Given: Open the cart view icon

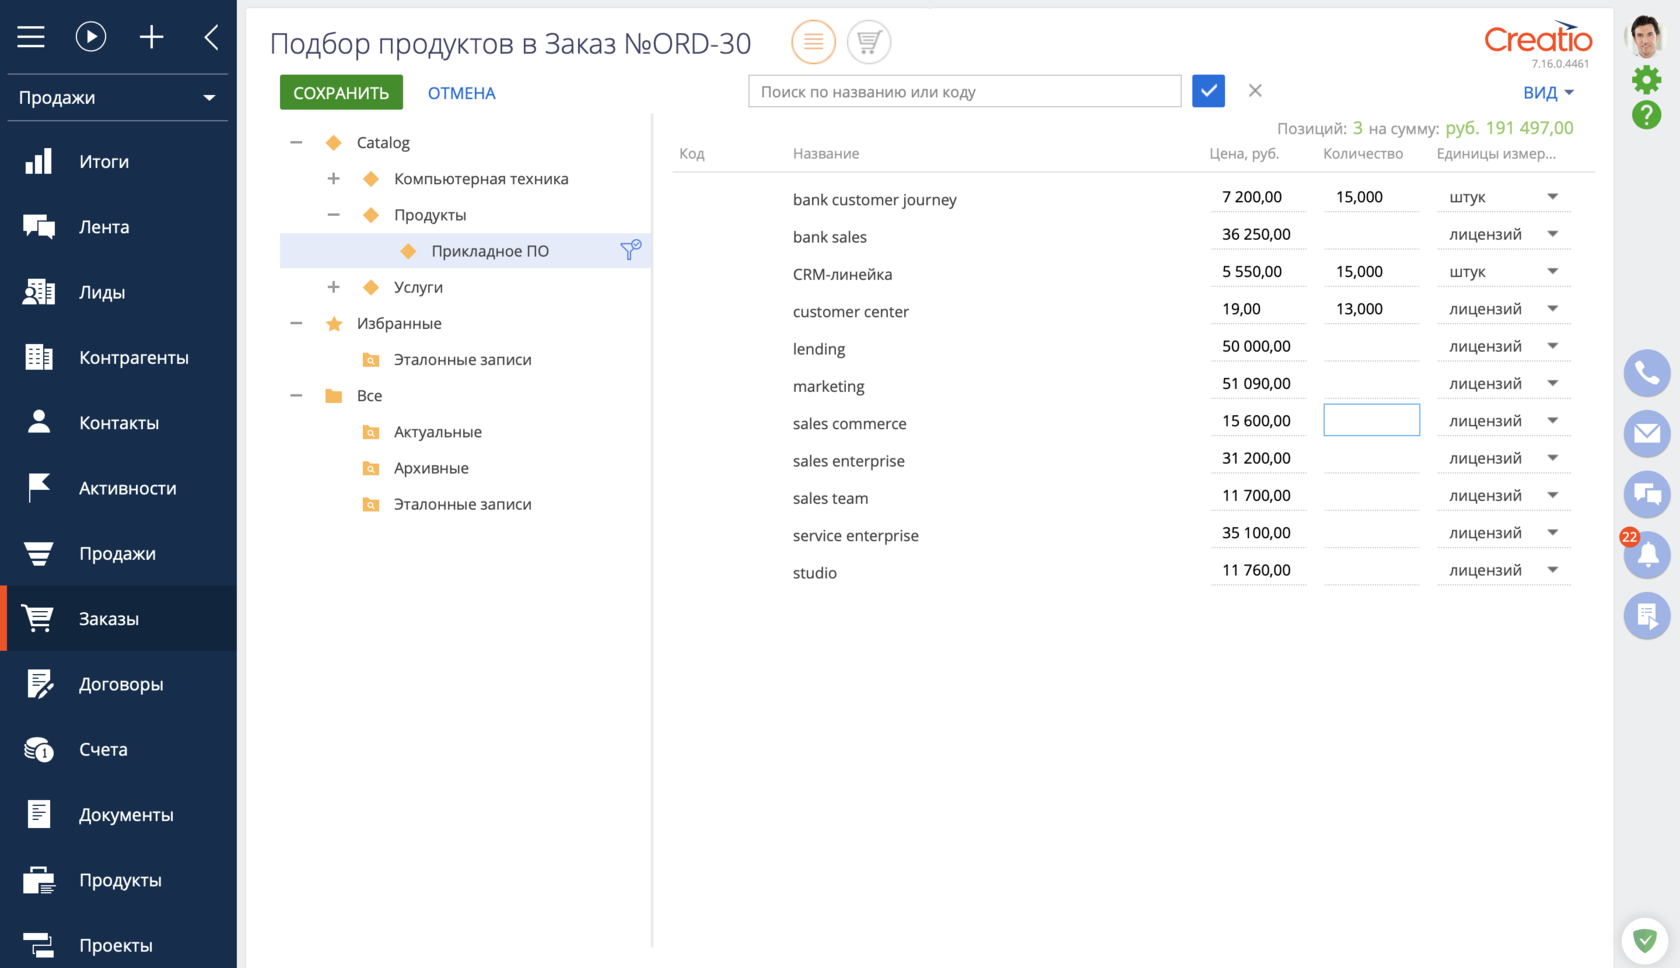Looking at the screenshot, I should tap(869, 42).
